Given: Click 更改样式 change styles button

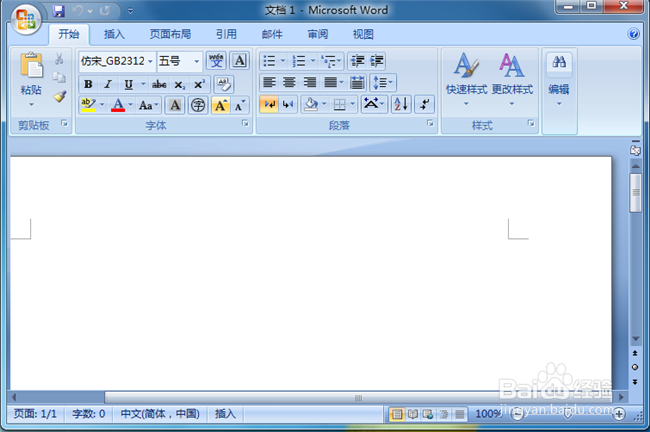Looking at the screenshot, I should tap(512, 79).
